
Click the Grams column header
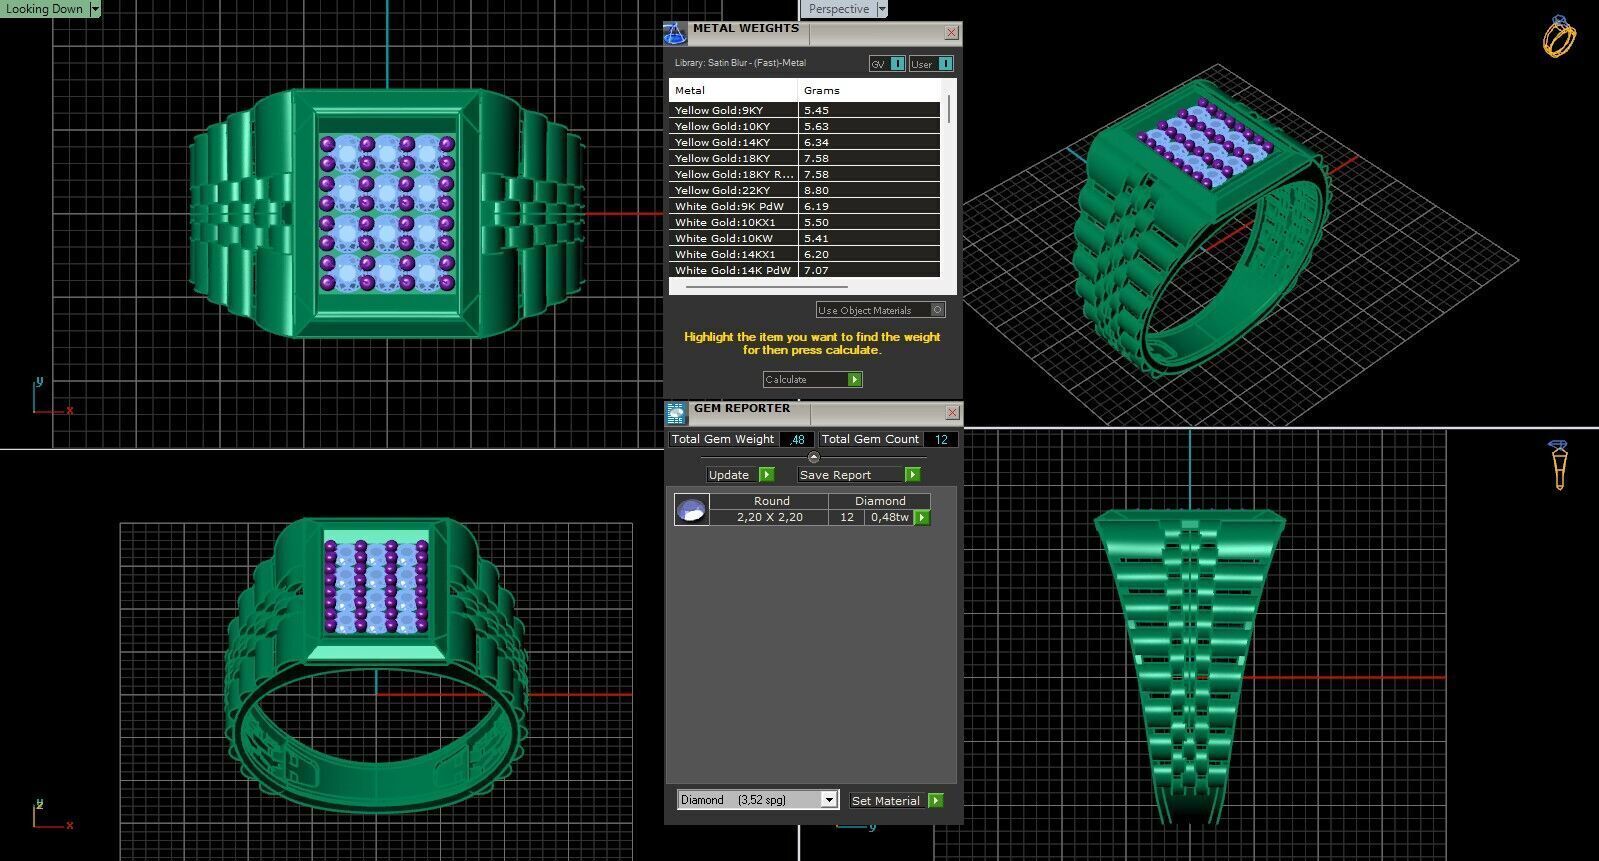(x=869, y=90)
